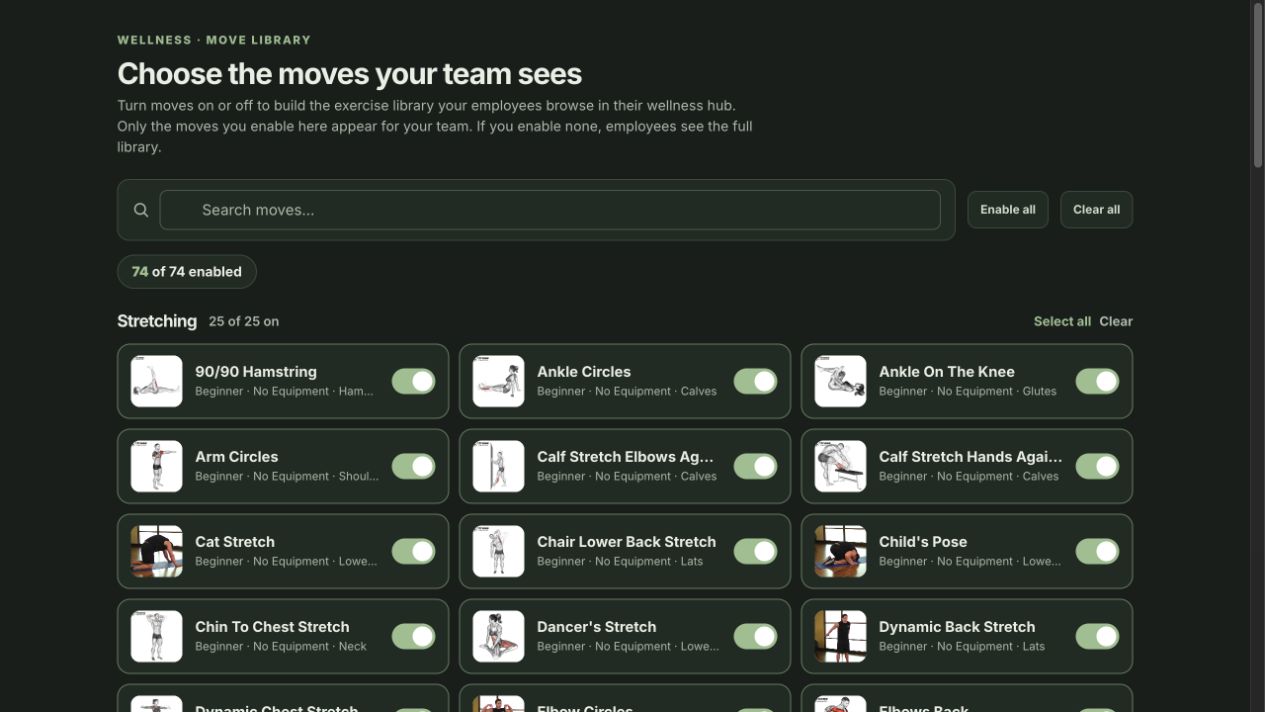Click the Chin To Chest Stretch title
Viewport: 1265px width, 712px height.
(x=272, y=627)
